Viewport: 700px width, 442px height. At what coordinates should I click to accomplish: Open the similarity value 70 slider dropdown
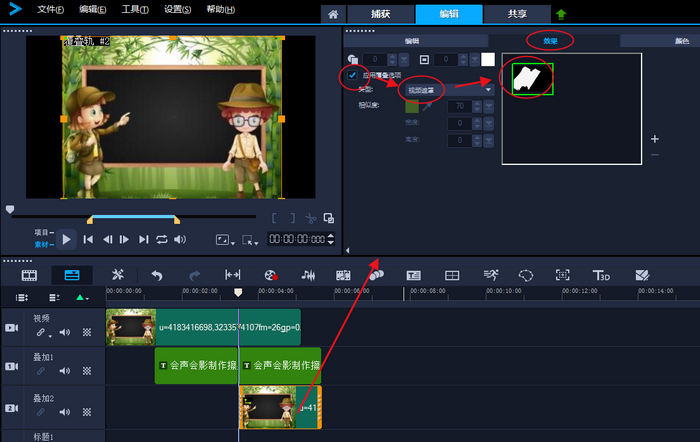[489, 106]
